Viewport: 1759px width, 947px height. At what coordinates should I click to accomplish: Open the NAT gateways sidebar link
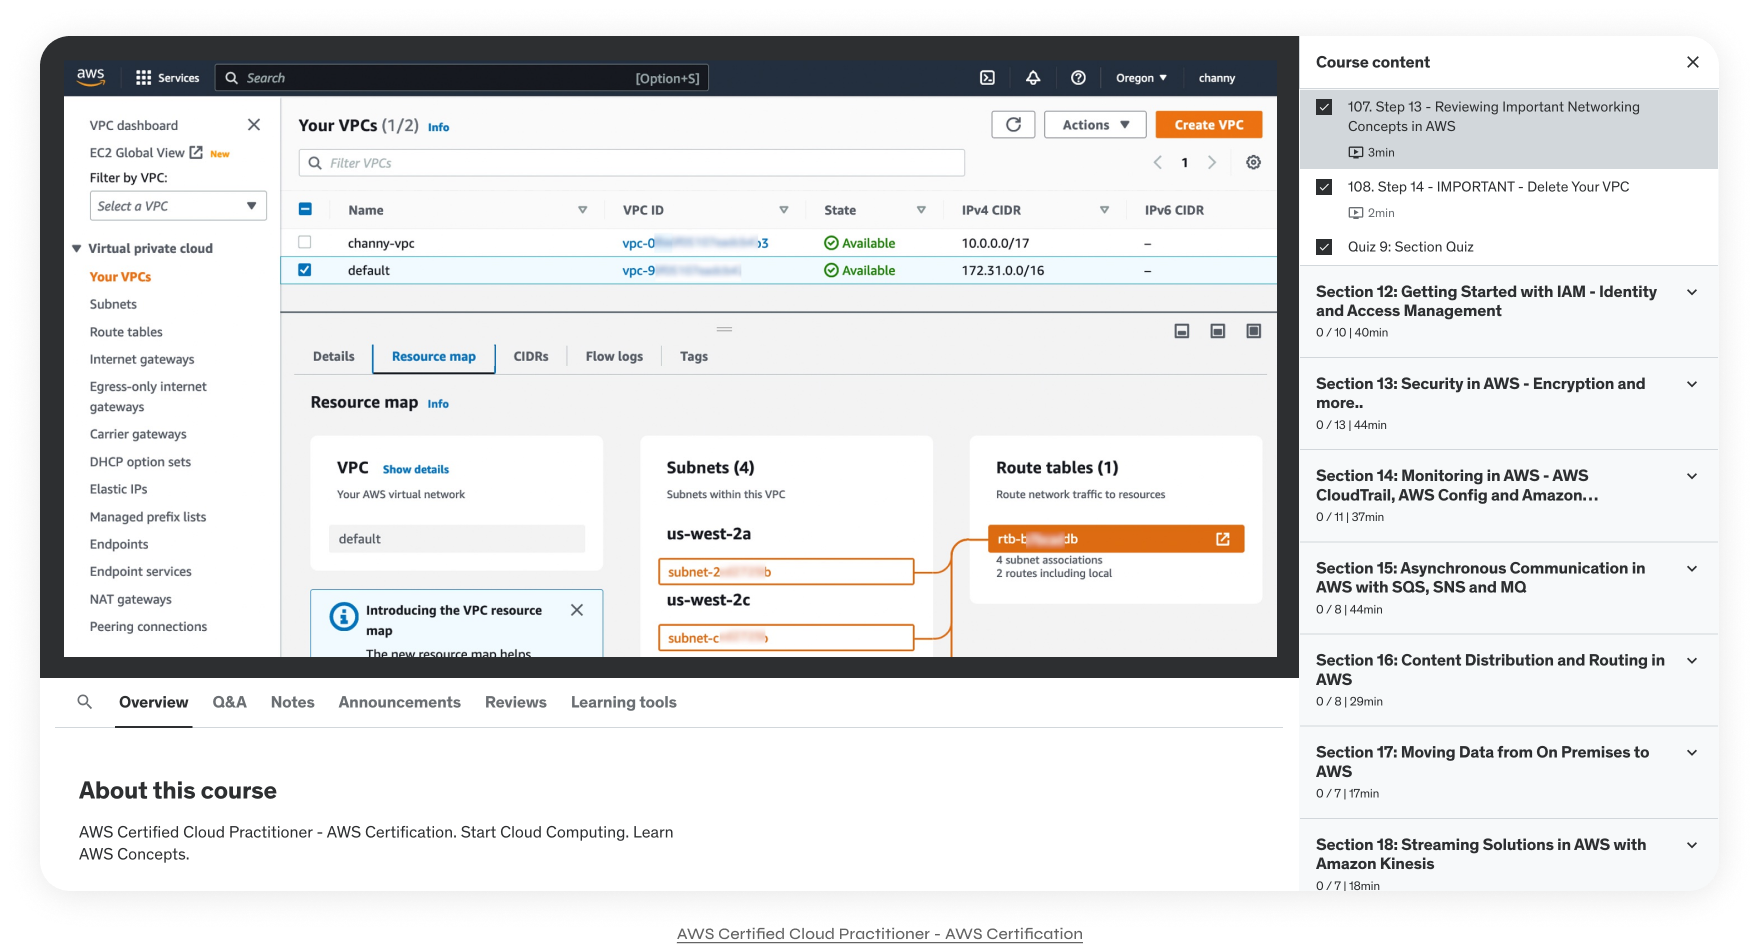(x=130, y=599)
